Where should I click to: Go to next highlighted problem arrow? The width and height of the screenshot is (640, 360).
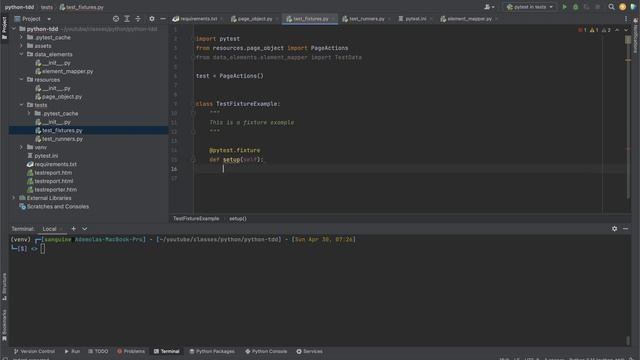pos(626,30)
